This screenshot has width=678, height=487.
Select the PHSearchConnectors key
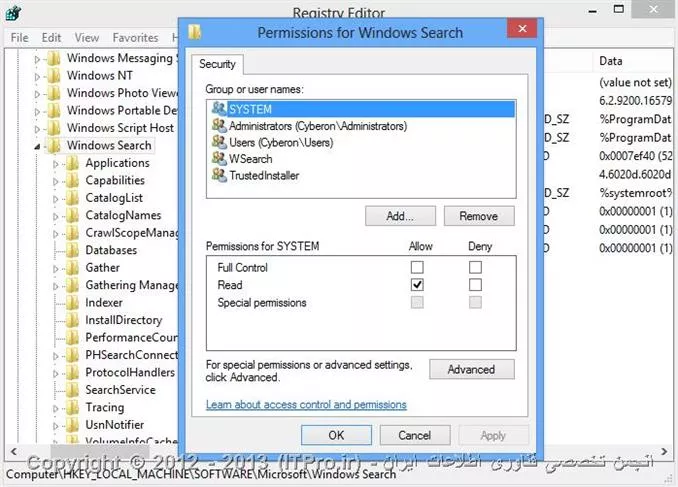pos(131,355)
